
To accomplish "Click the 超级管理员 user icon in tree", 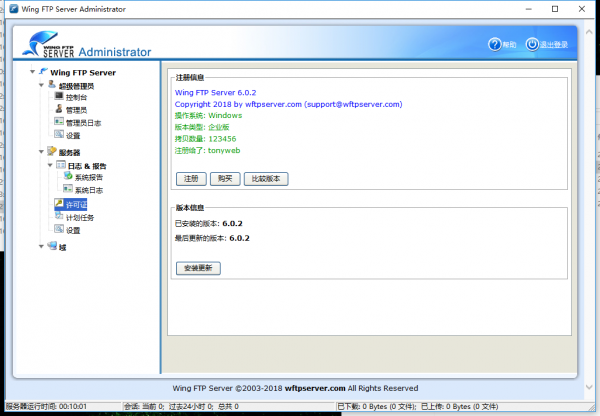I will click(52, 85).
